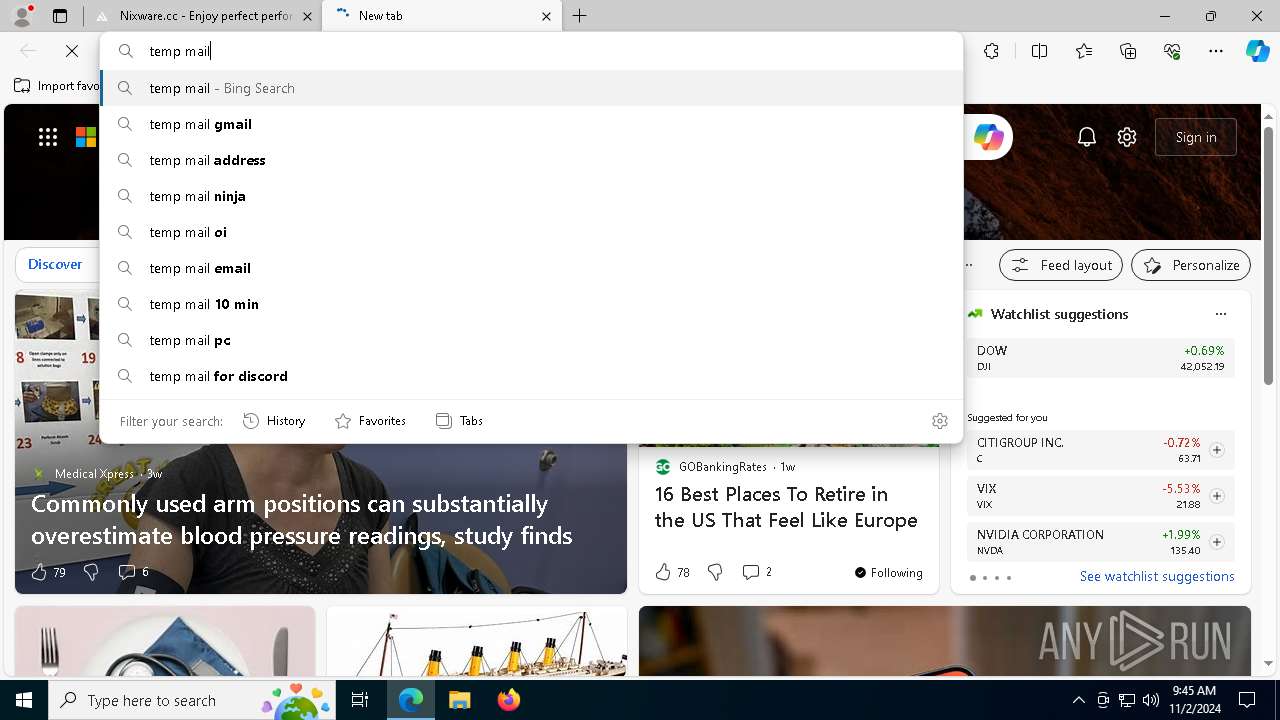
Task: Toggle Split screen icon
Action: click(x=1039, y=51)
